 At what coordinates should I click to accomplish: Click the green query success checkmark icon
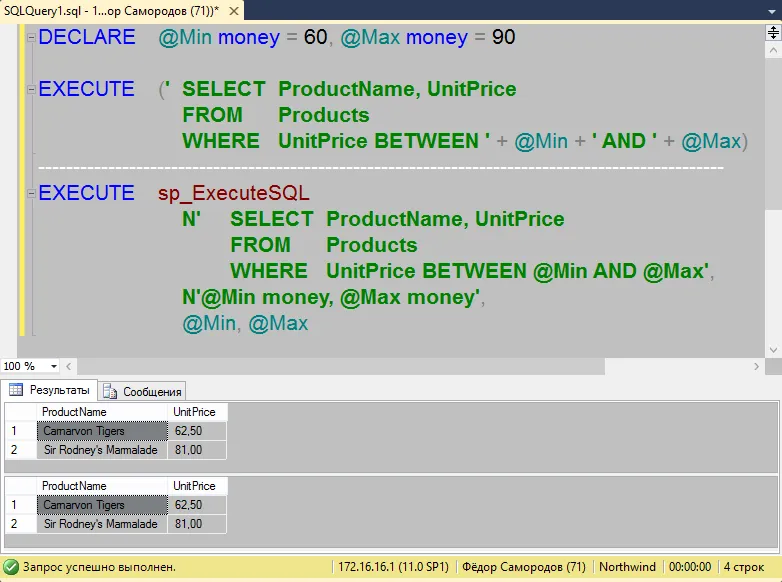tap(11, 566)
